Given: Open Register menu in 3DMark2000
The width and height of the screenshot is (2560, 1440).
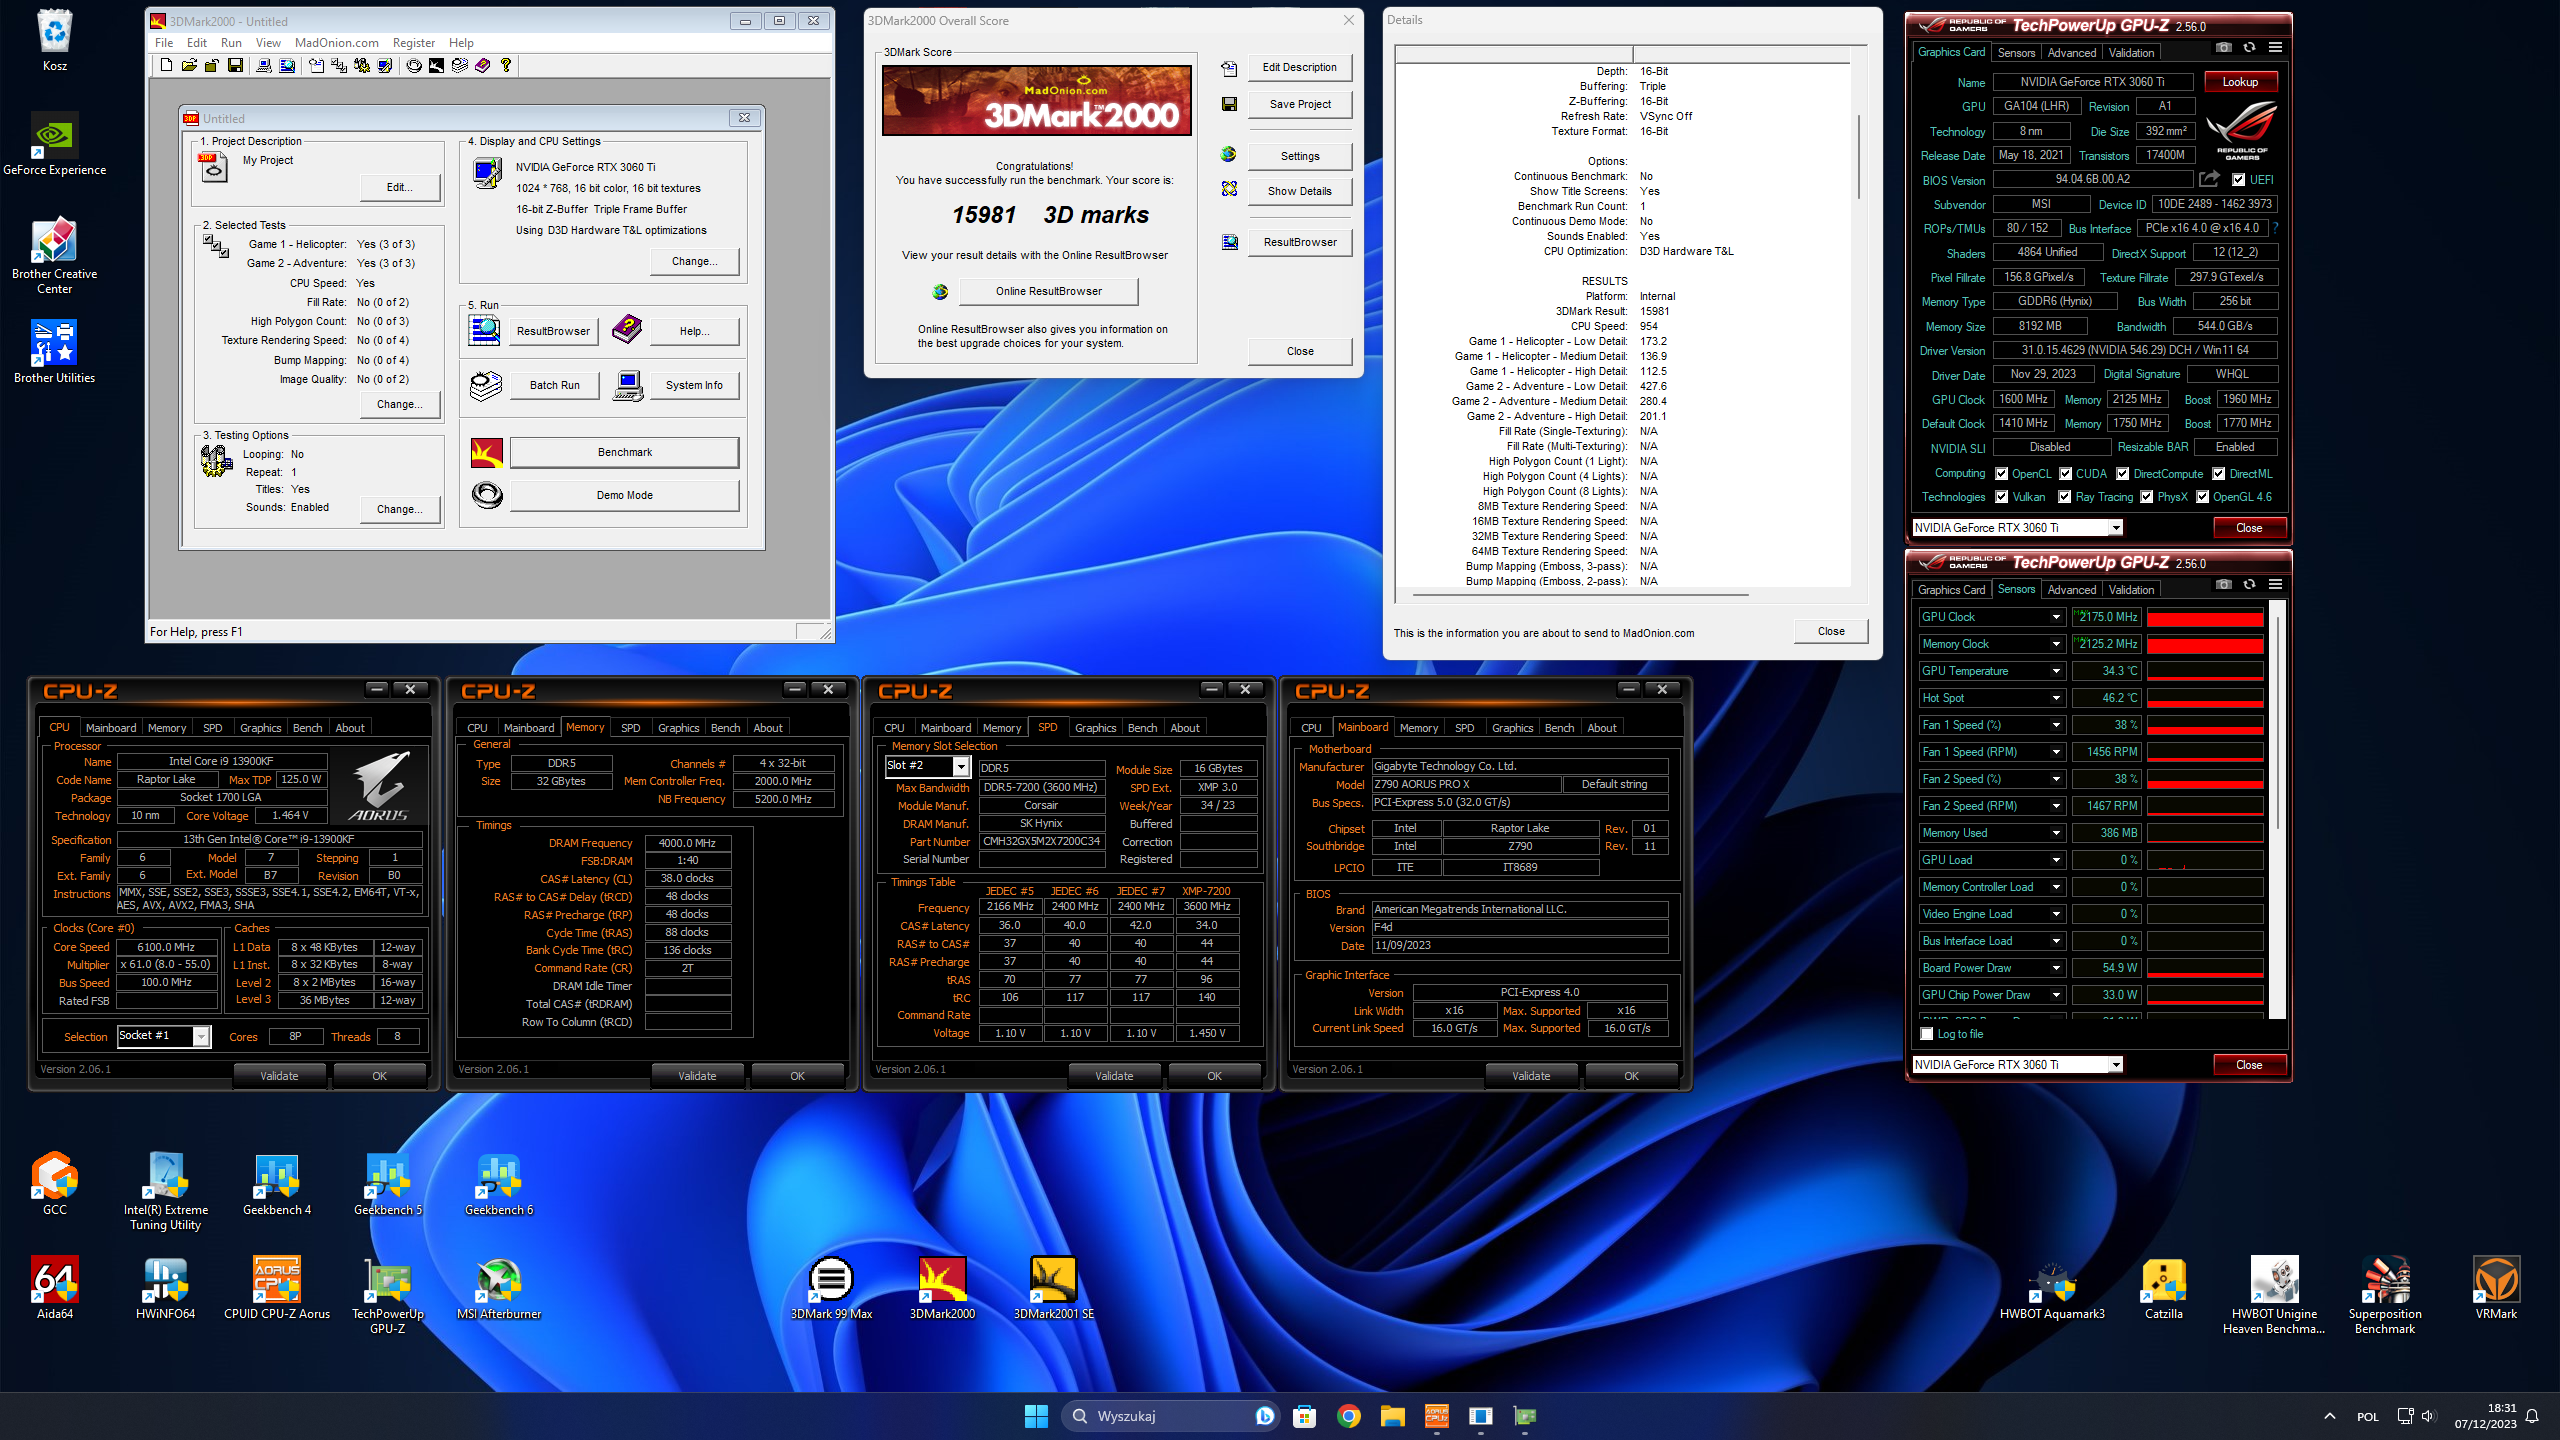Looking at the screenshot, I should point(413,43).
